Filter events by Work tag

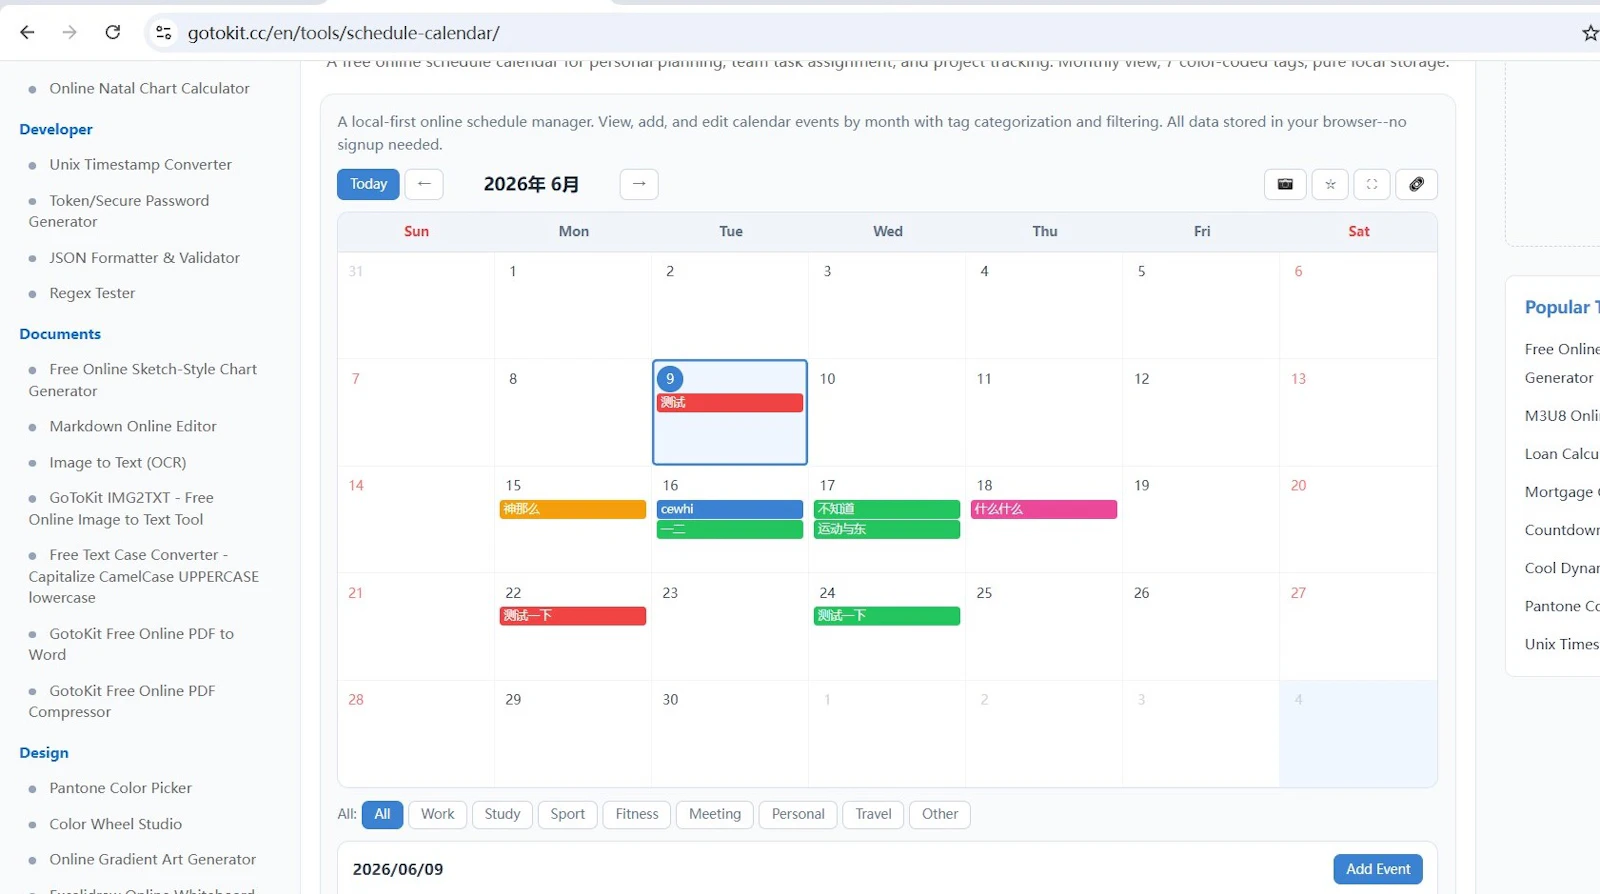point(437,814)
